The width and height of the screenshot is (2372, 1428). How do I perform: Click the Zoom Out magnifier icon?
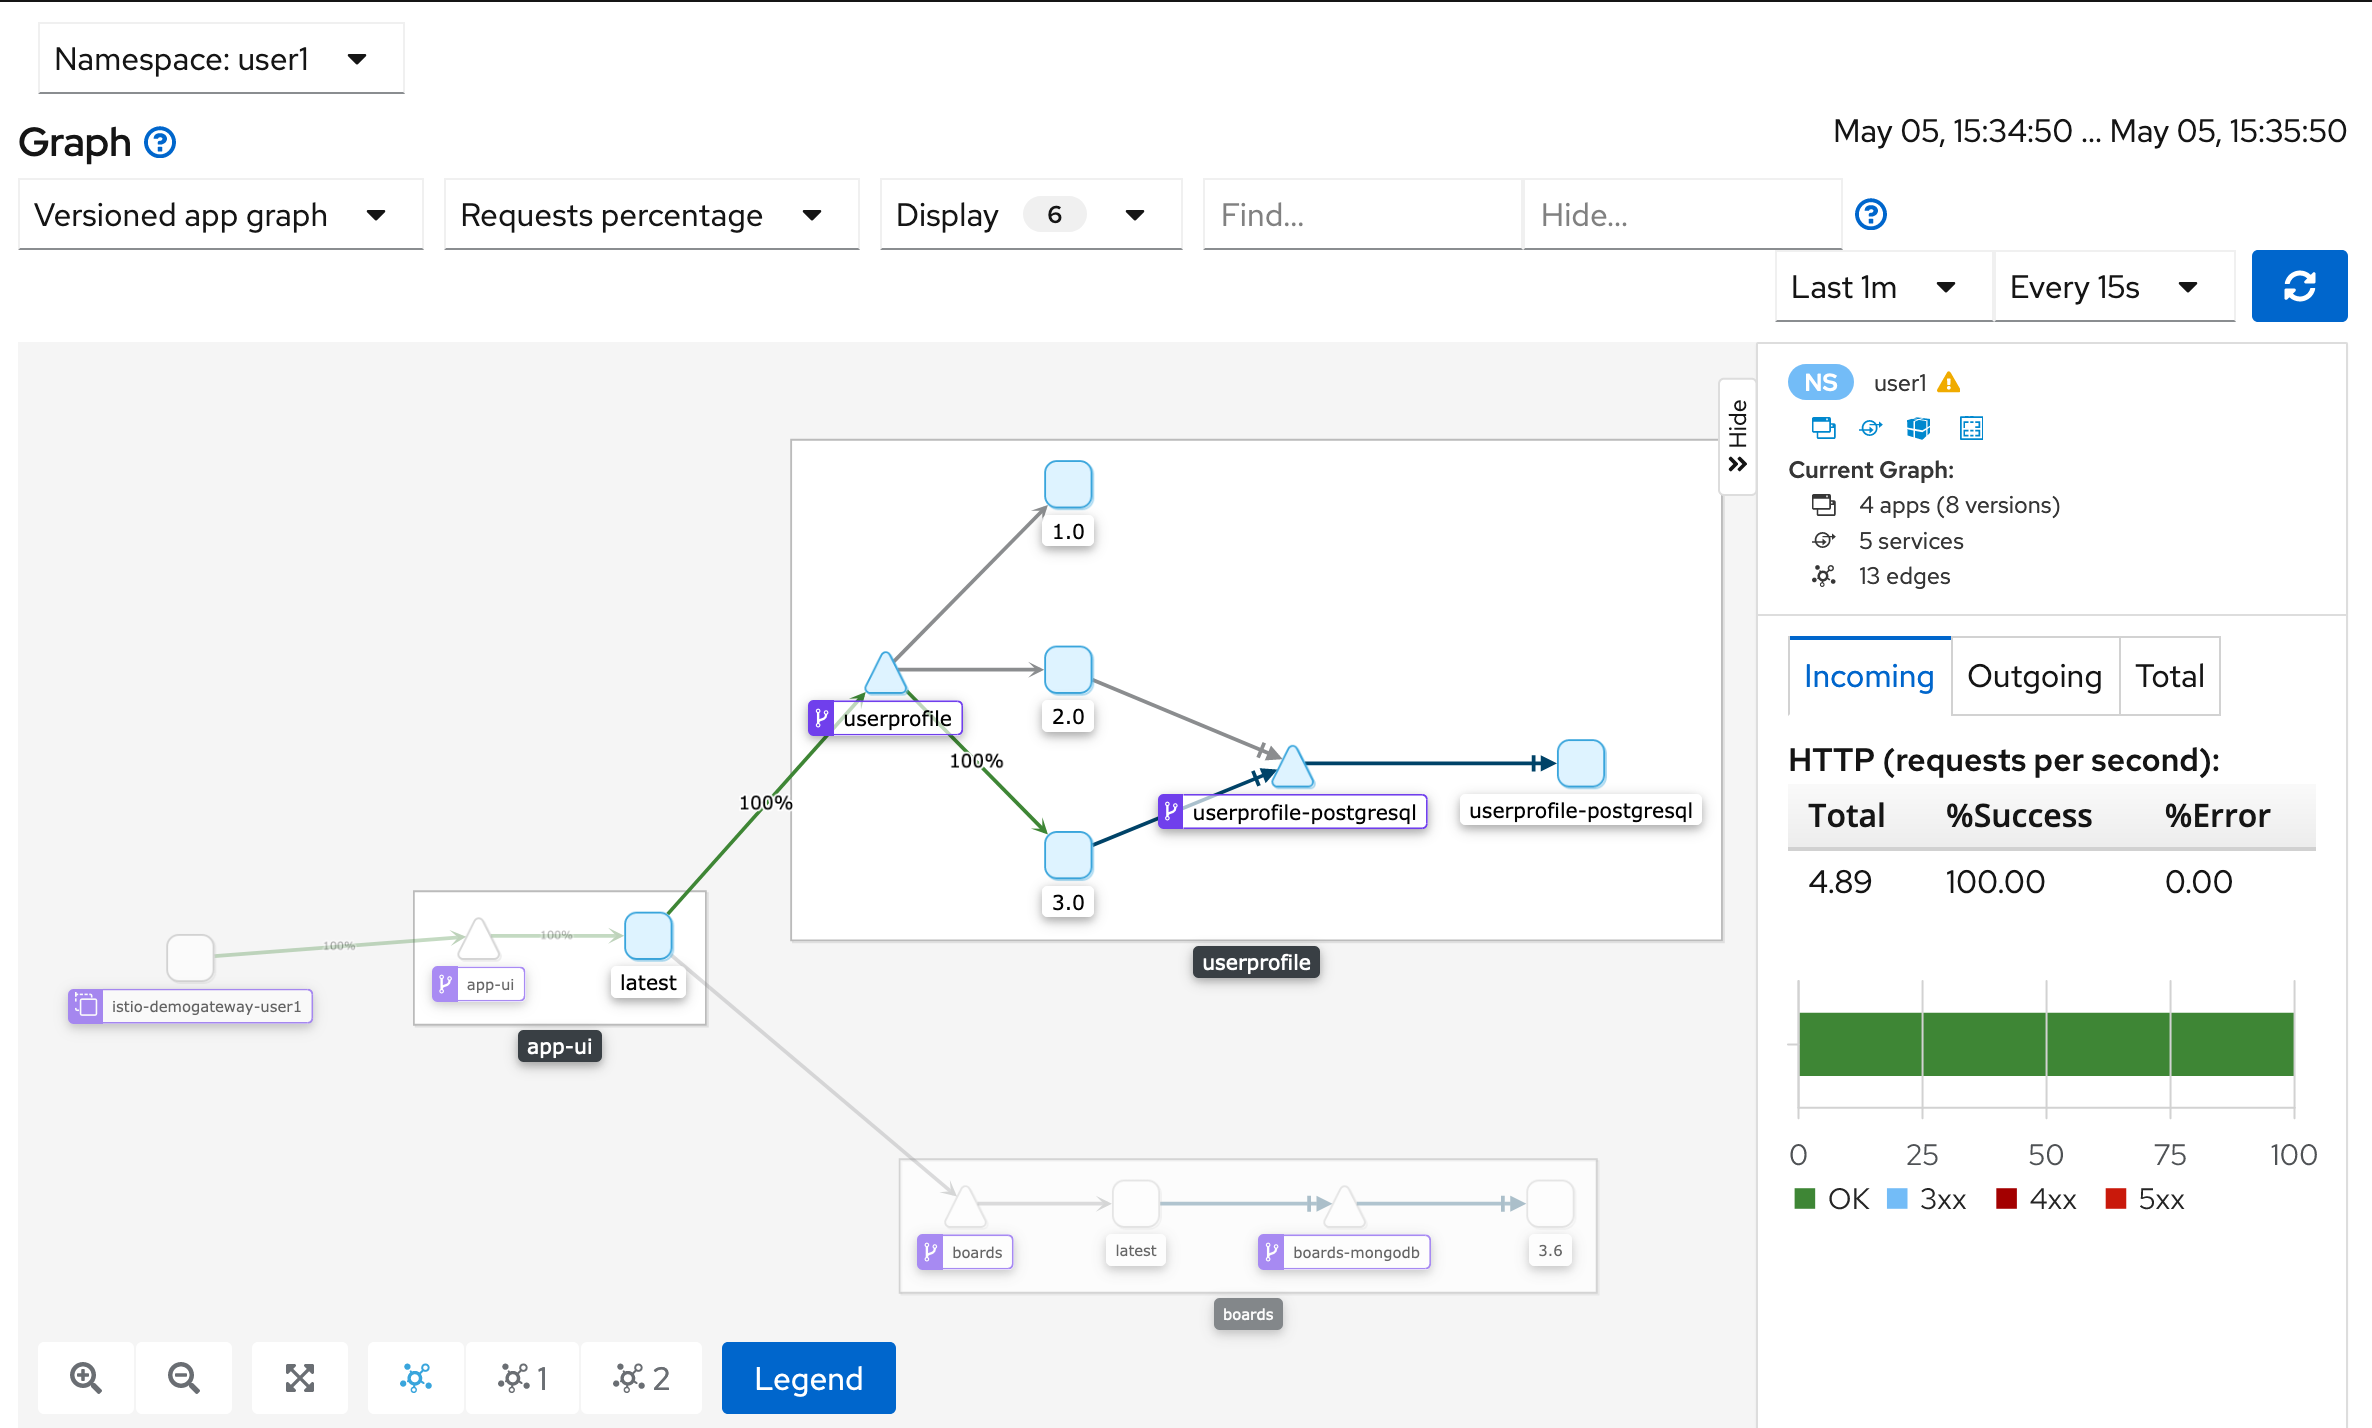[x=184, y=1378]
